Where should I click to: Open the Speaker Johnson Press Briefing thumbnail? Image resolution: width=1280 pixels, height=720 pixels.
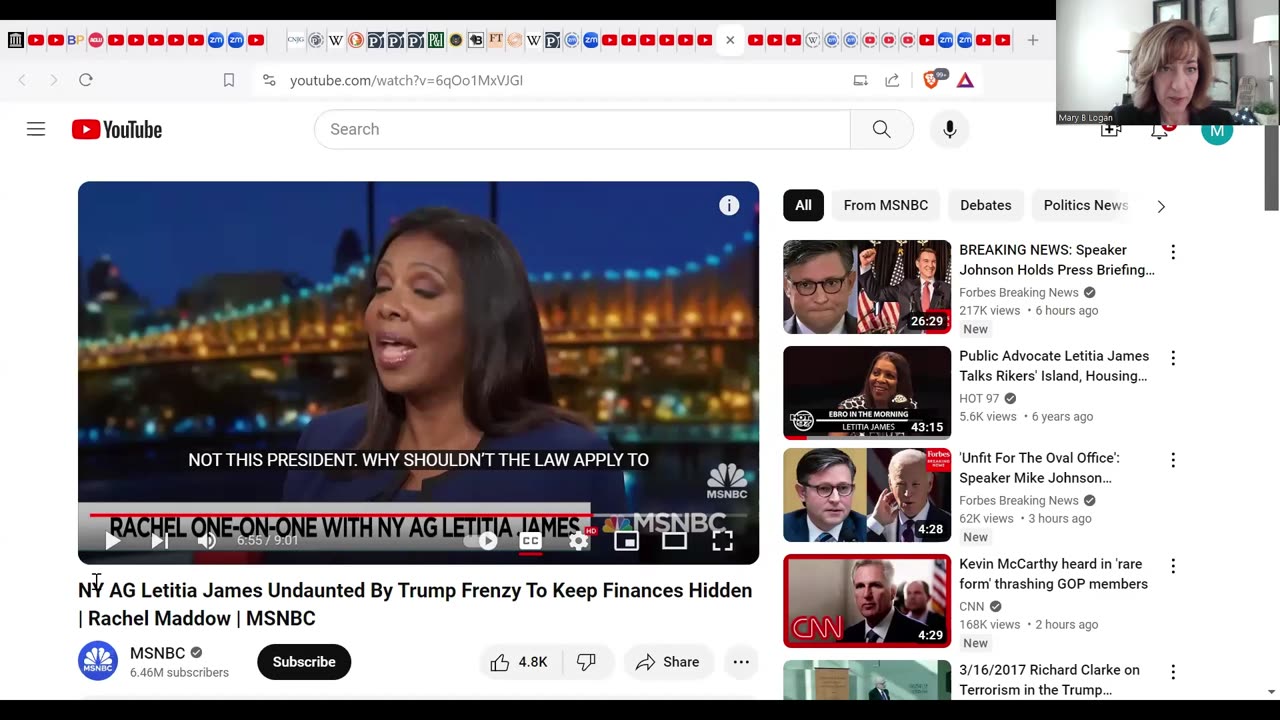click(867, 287)
